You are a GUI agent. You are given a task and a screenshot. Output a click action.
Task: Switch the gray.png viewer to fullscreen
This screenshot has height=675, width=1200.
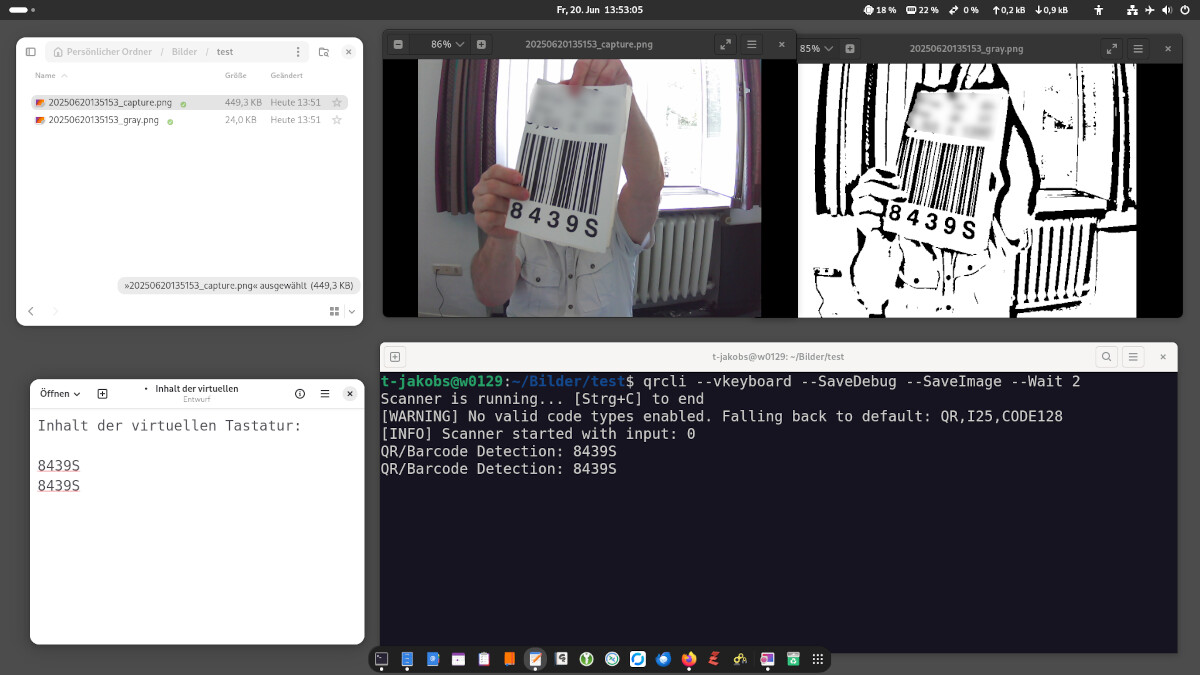coord(1111,48)
